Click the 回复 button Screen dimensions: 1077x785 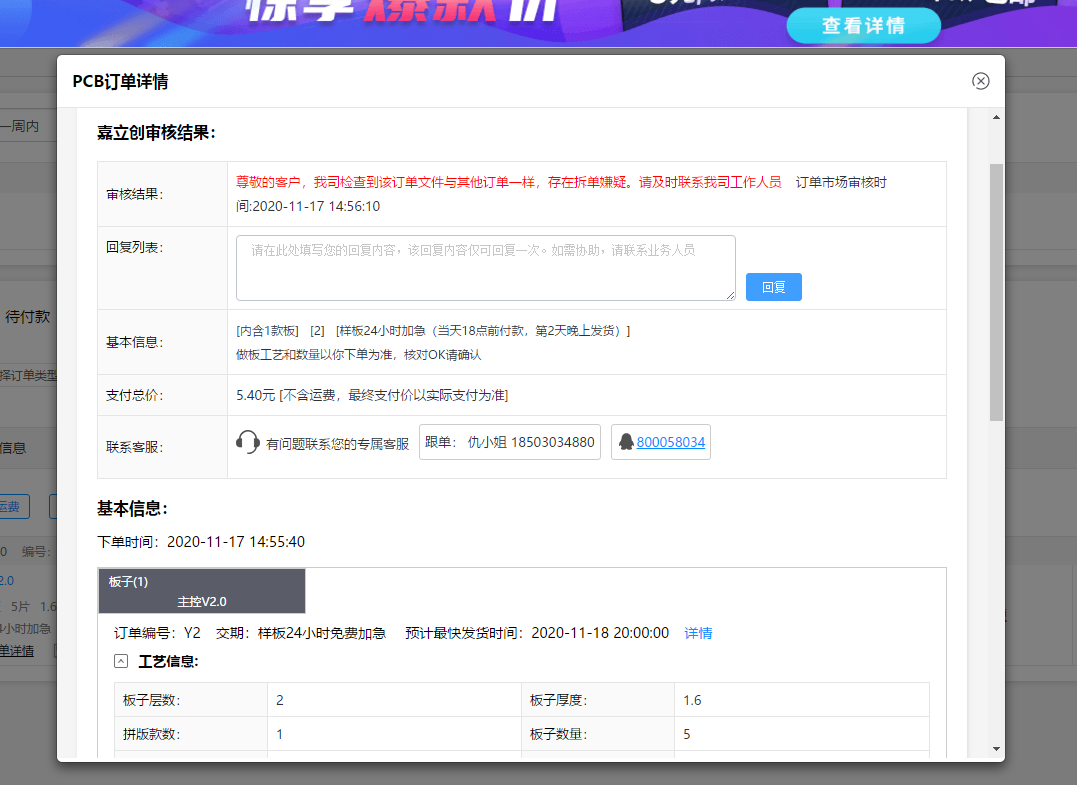[773, 287]
